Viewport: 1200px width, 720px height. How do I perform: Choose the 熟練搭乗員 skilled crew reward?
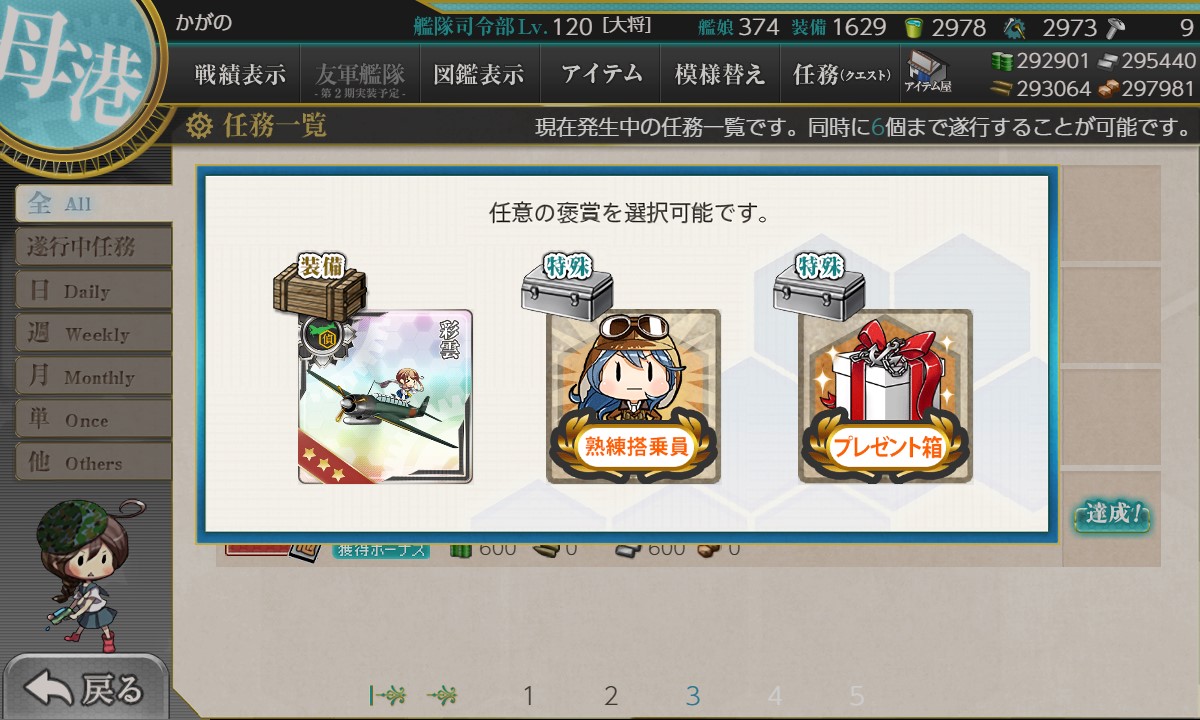pos(633,396)
